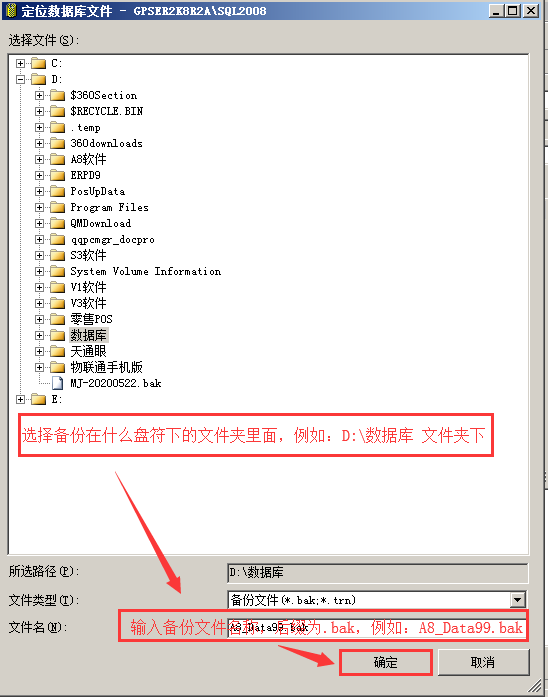548x697 pixels.
Task: Expand the C: drive node
Action: pos(20,63)
